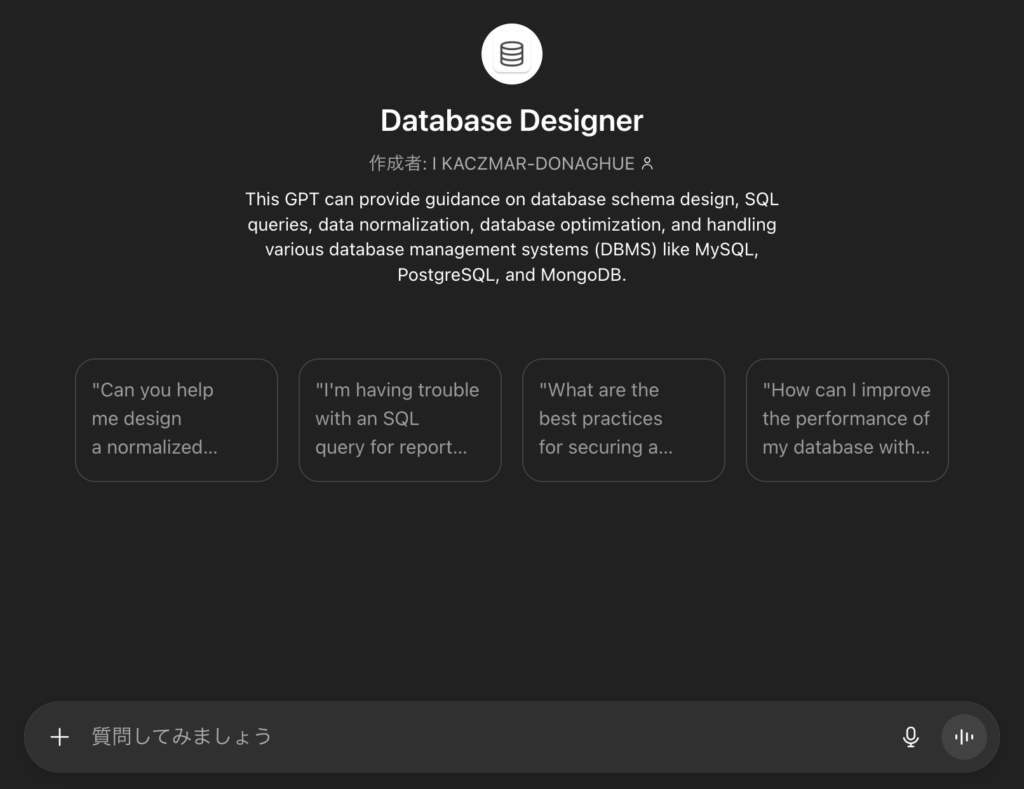This screenshot has height=789, width=1024.
Task: Click the plus icon to attach files
Action: point(60,737)
